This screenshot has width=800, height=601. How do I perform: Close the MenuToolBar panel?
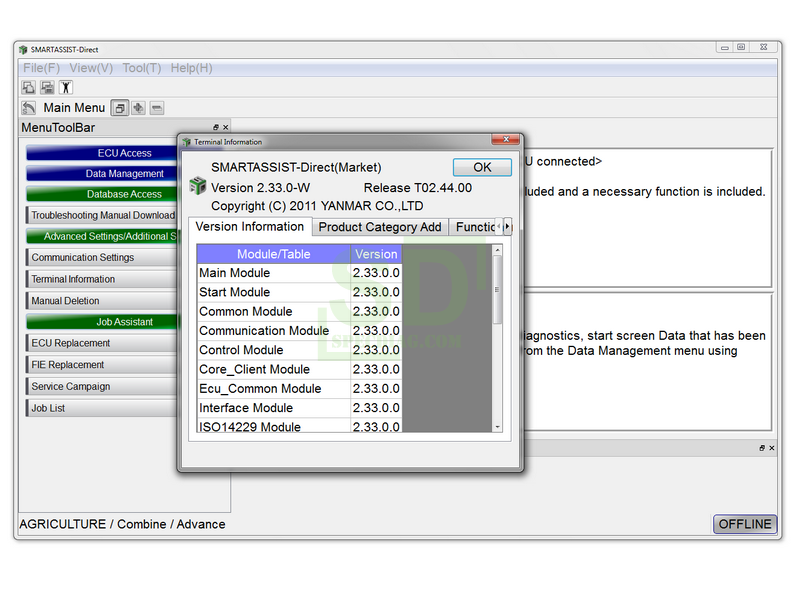(226, 128)
